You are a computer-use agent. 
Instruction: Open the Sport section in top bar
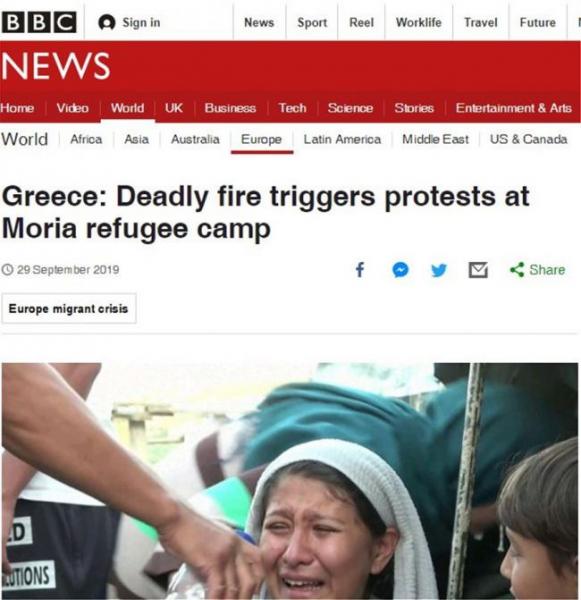312,23
